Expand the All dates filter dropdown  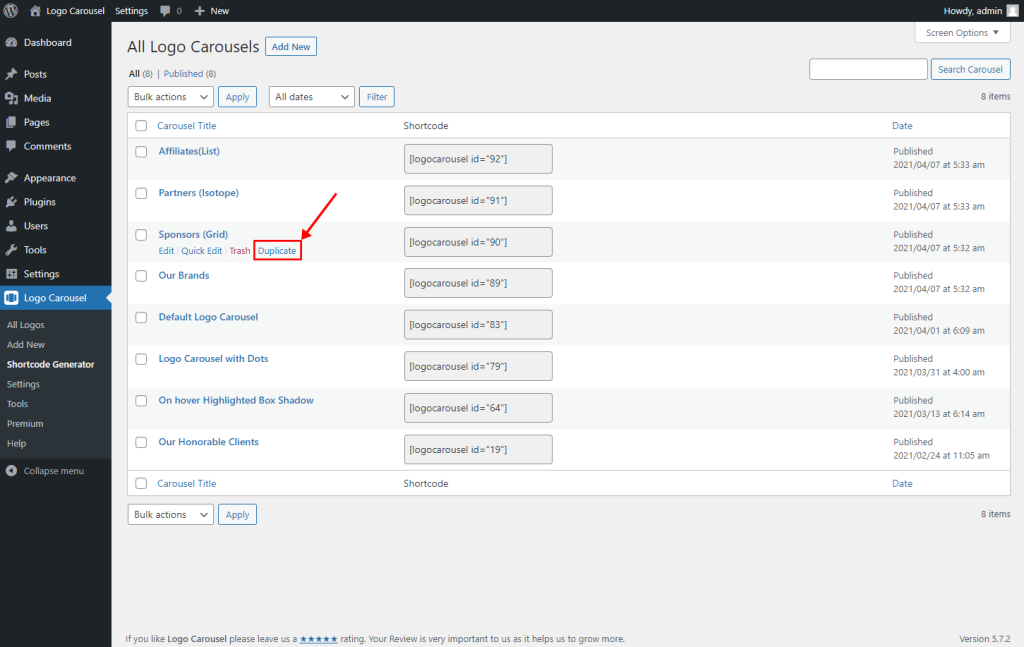click(x=310, y=96)
